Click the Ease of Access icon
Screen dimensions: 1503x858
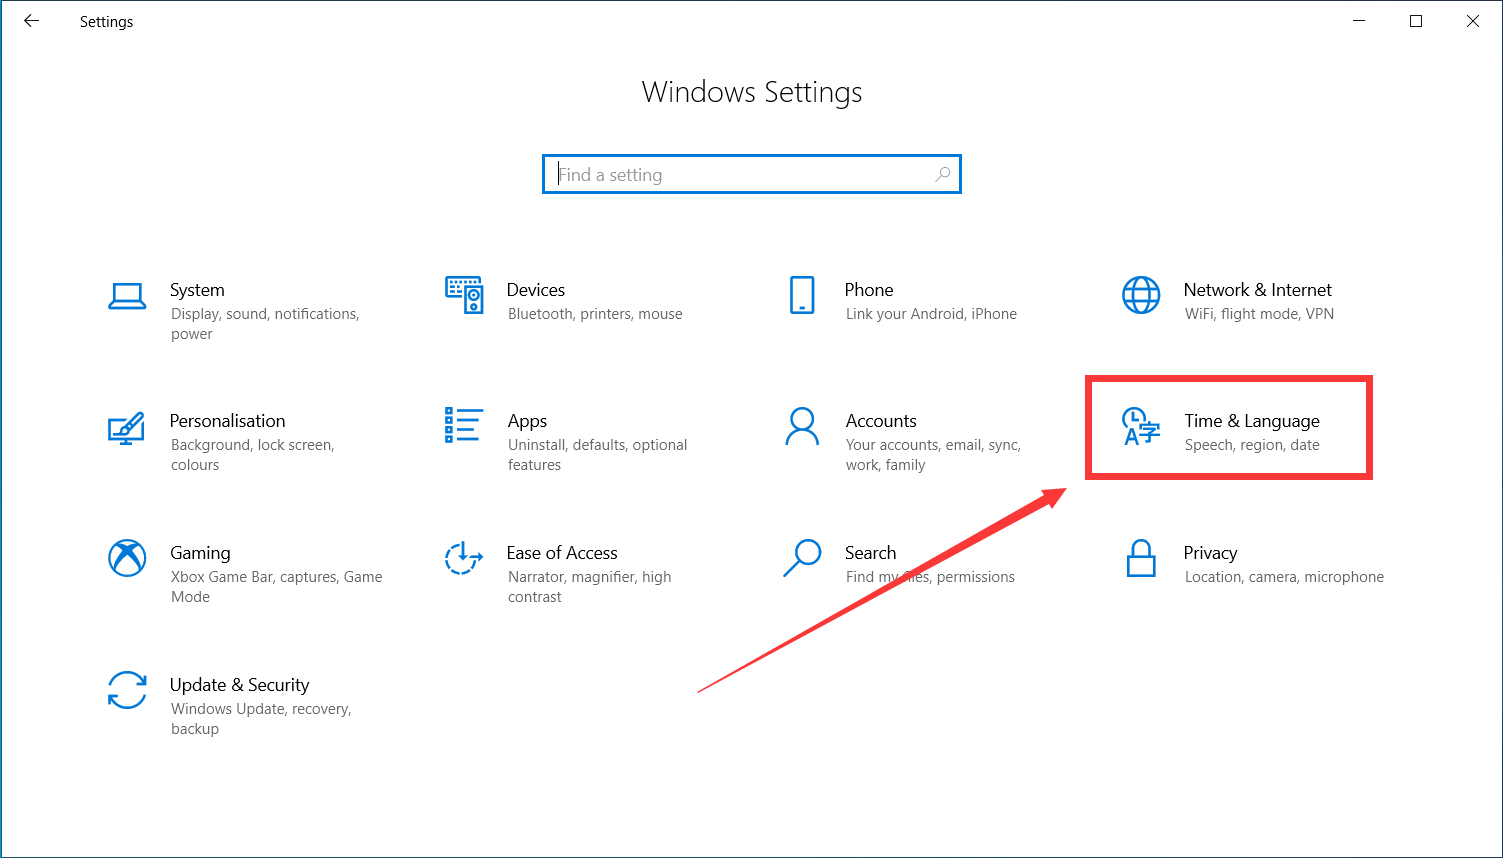click(x=464, y=558)
